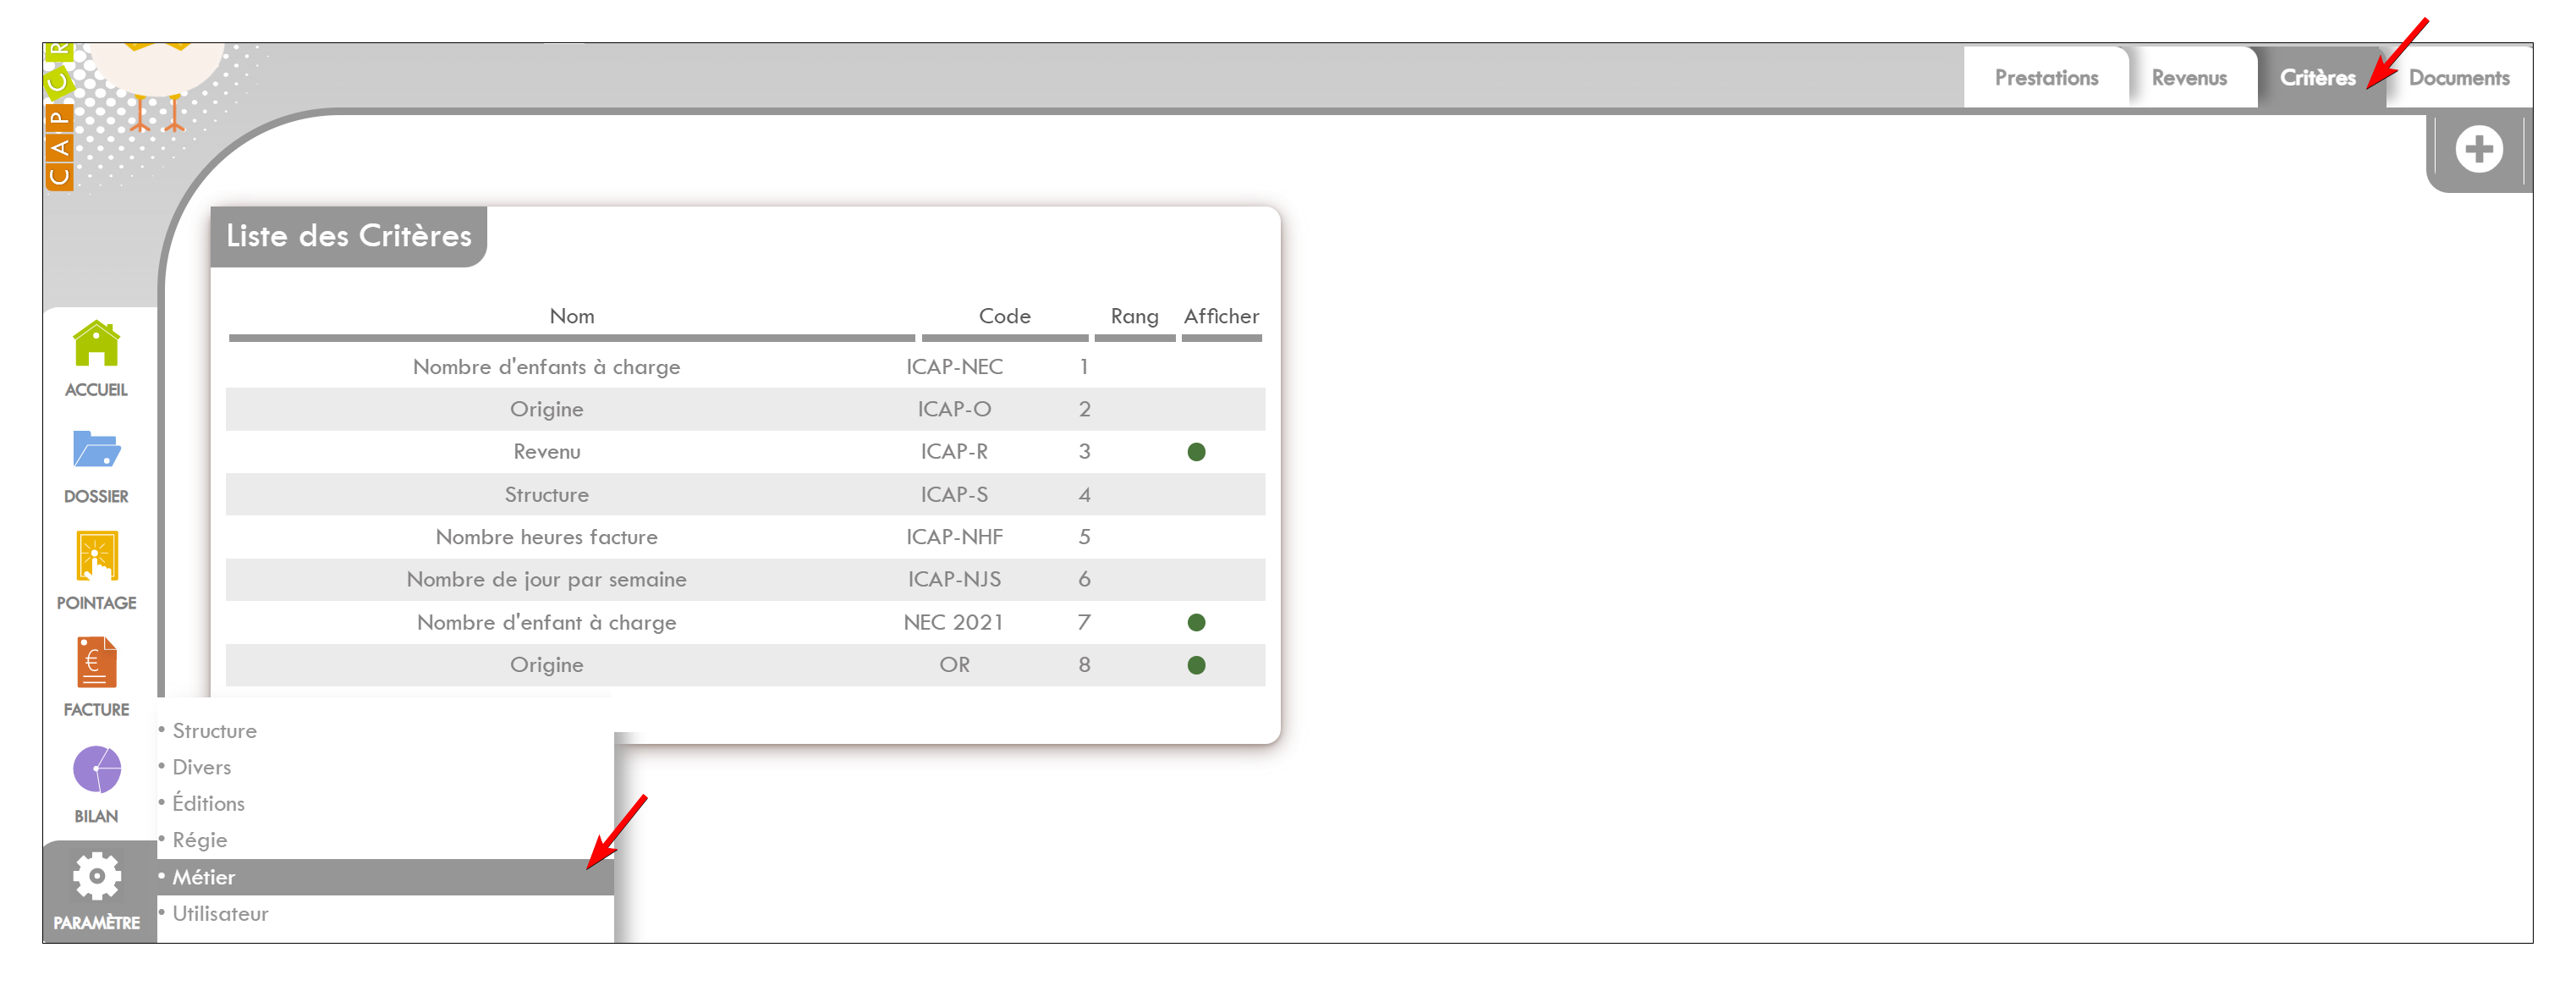The image size is (2576, 986).
Task: Toggle the Afficher green dot for NEC 2021
Action: (x=1196, y=623)
